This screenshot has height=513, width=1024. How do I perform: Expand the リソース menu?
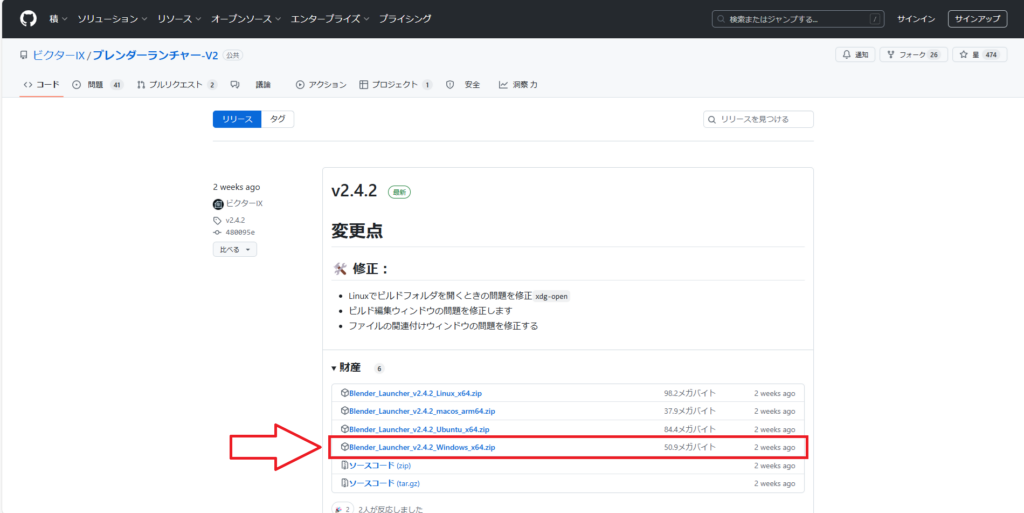179,19
